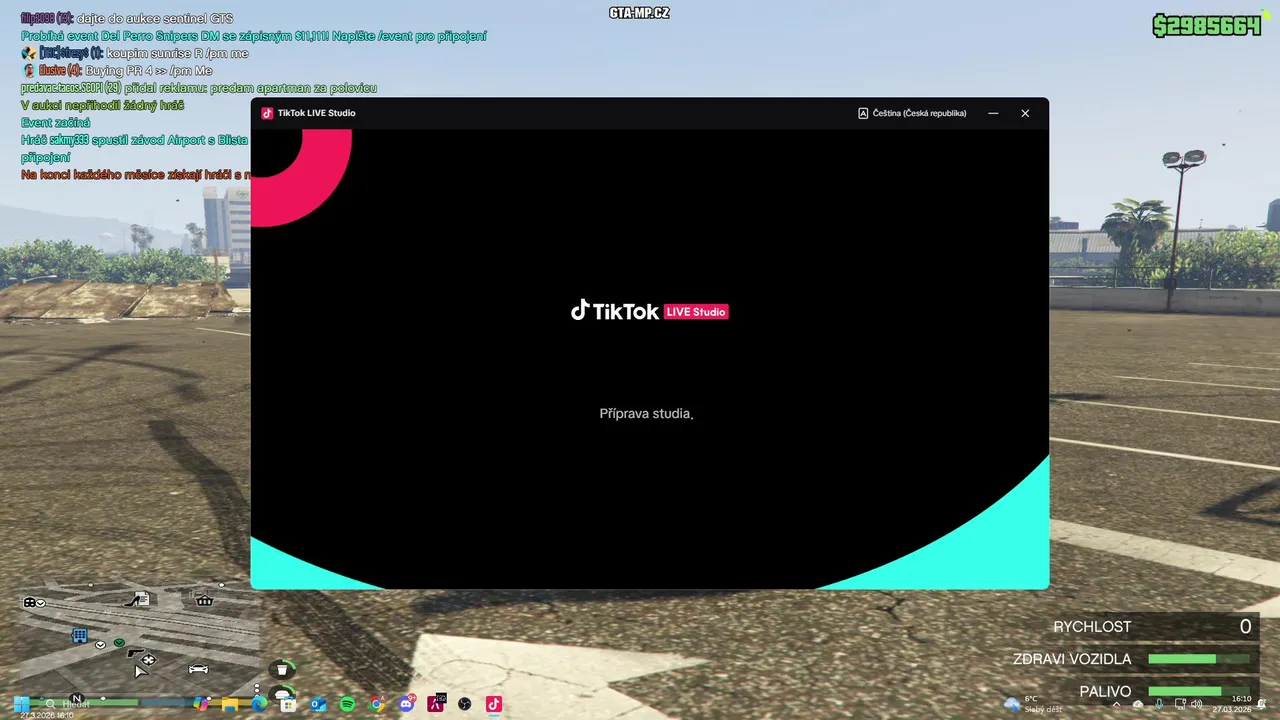The width and height of the screenshot is (1280, 720).
Task: Open Microsoft Store from the taskbar
Action: (289, 704)
